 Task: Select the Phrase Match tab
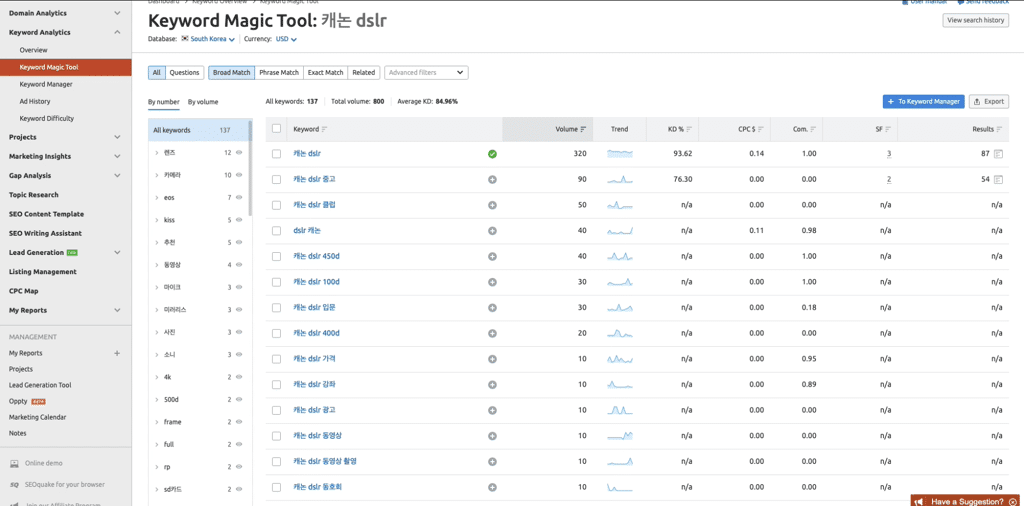[x=279, y=72]
